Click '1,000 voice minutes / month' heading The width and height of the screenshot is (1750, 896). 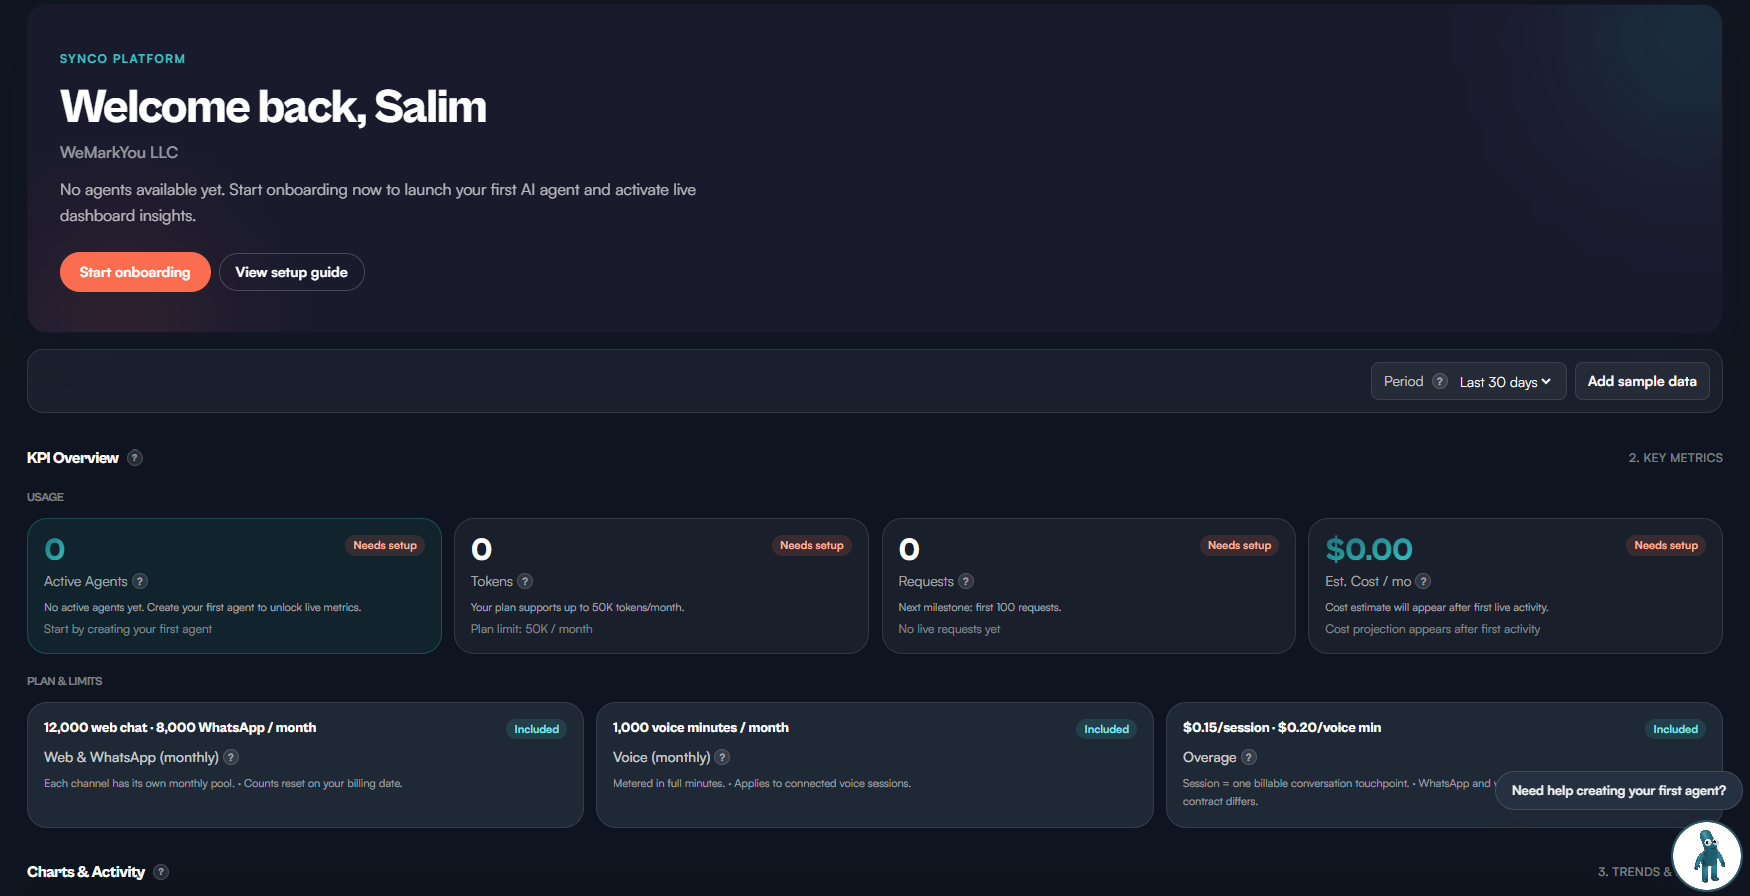pos(701,727)
